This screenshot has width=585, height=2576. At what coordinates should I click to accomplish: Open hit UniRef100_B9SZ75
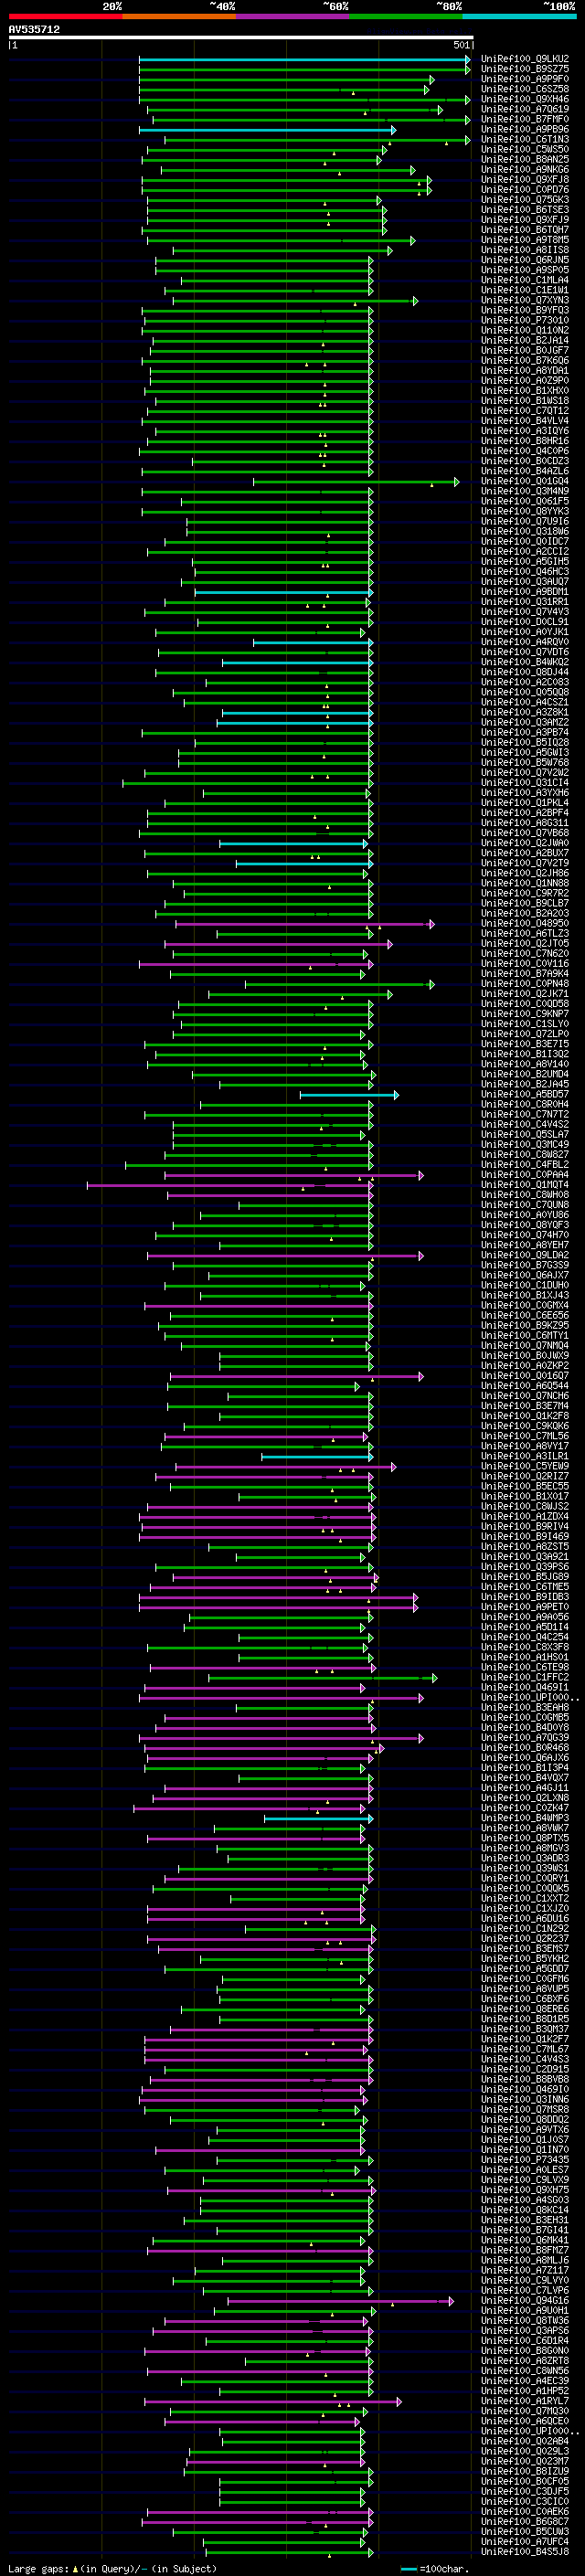tap(525, 69)
